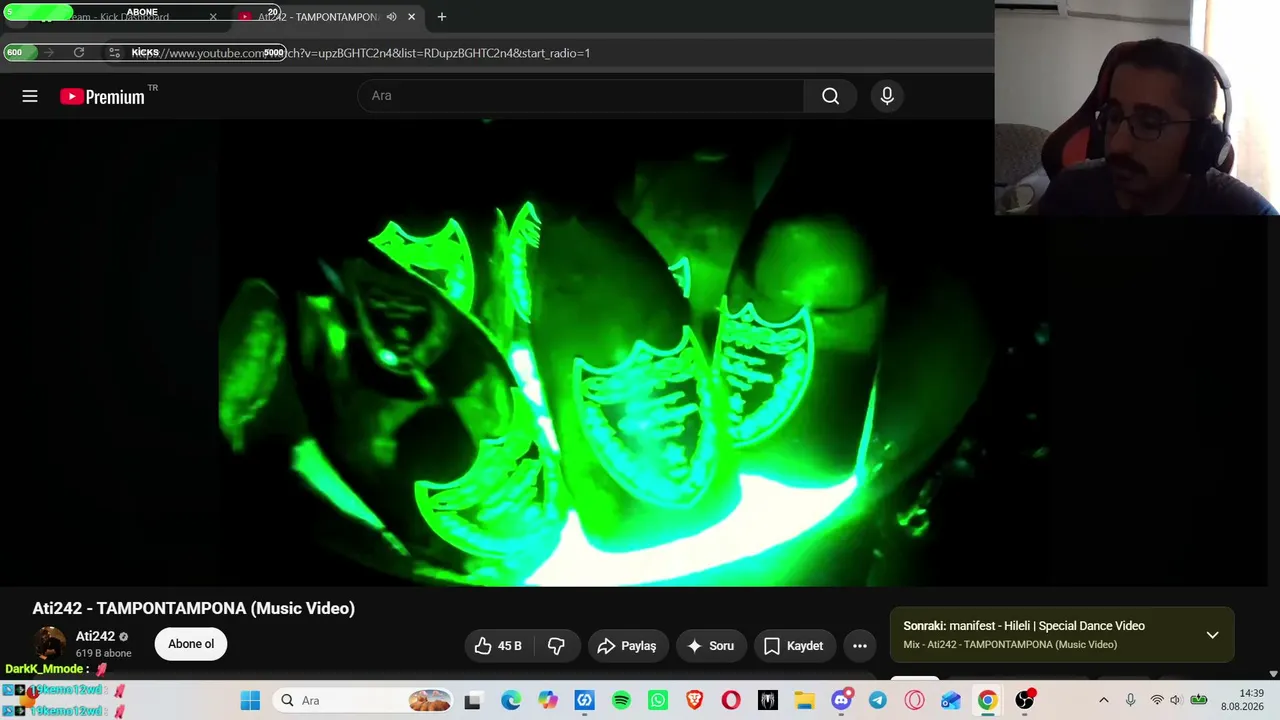
Task: Switch to the Kick Dashboard browser tab
Action: tap(120, 17)
